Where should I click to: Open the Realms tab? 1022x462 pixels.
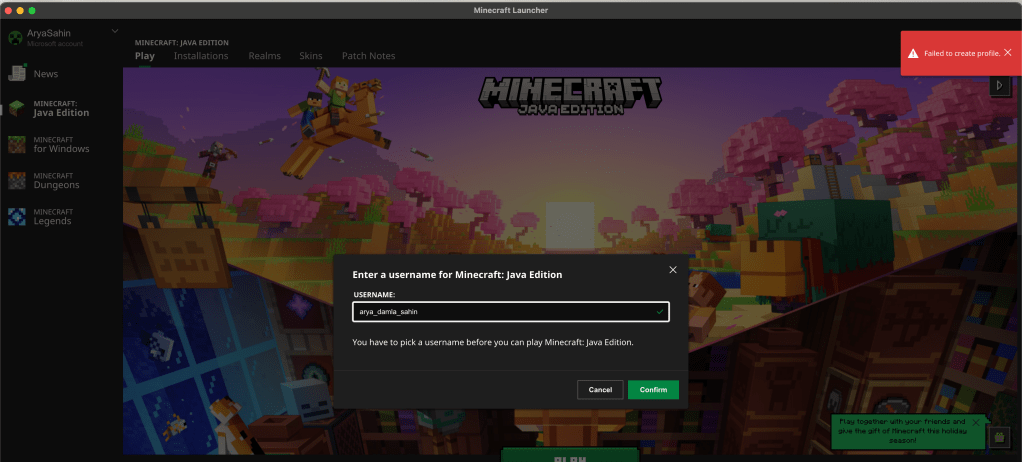264,56
